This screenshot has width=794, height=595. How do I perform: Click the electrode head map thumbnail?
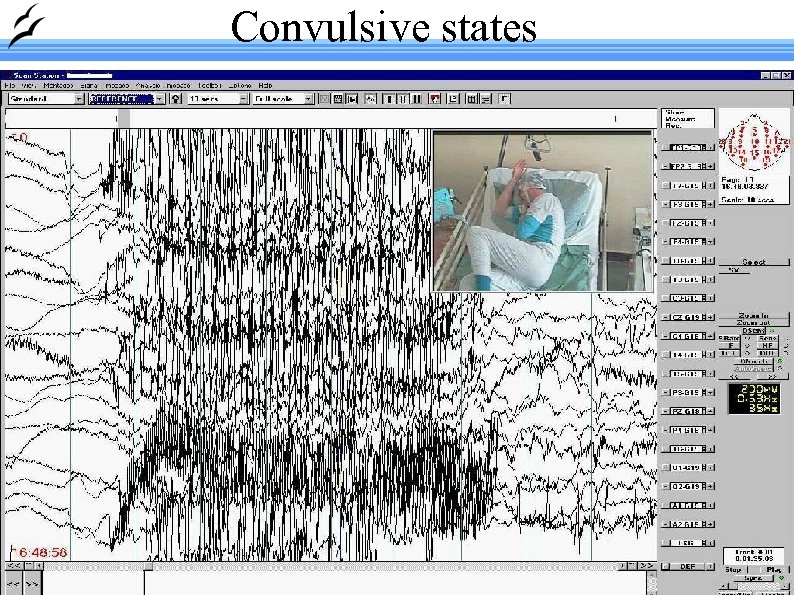click(754, 143)
